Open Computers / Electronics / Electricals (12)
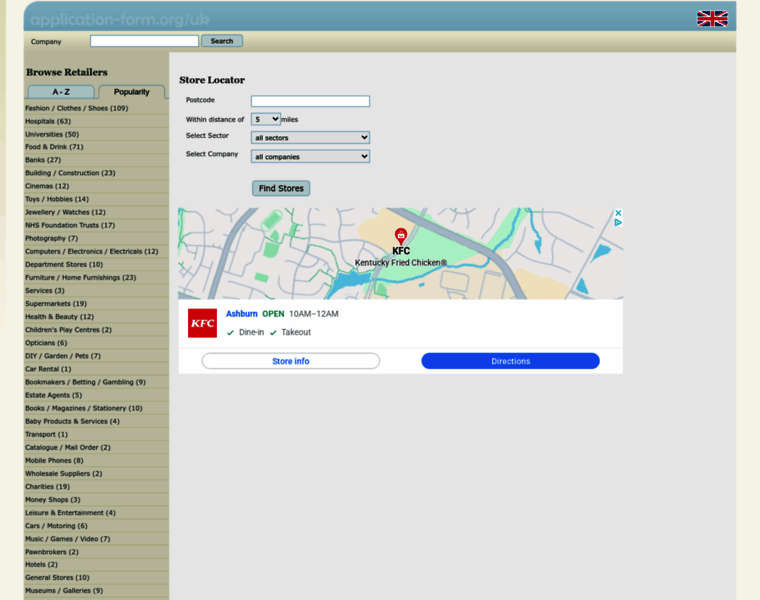 pos(92,252)
